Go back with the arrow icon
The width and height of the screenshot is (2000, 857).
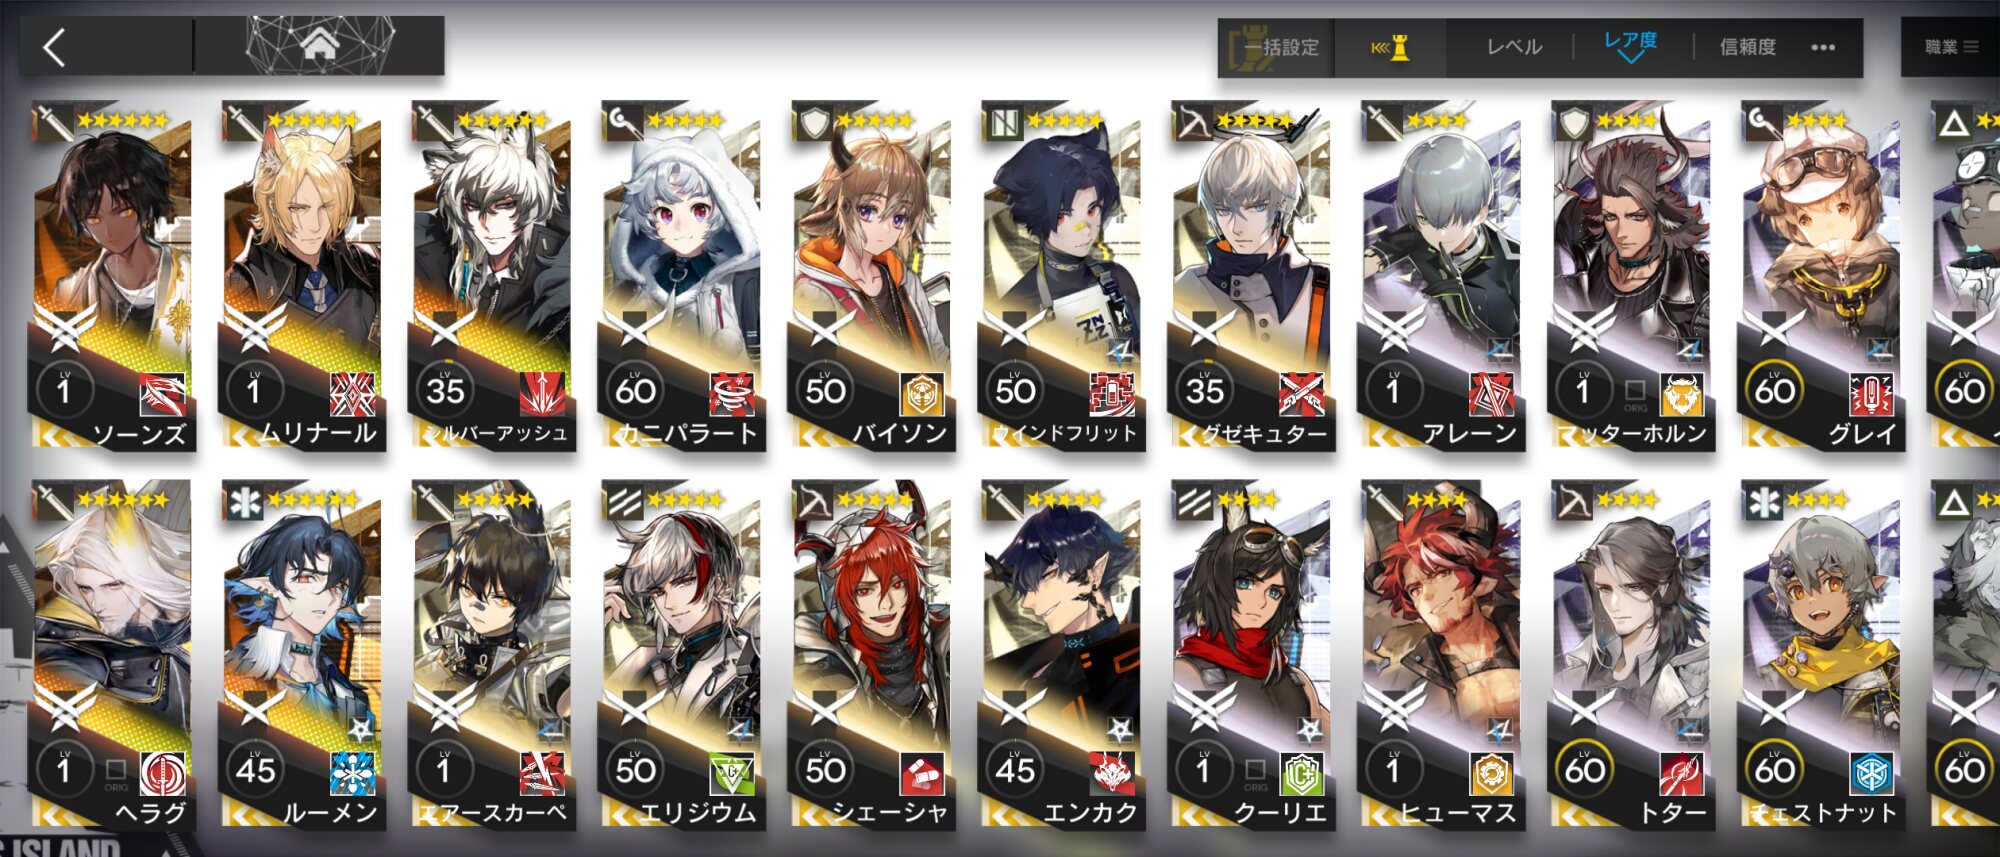(55, 47)
